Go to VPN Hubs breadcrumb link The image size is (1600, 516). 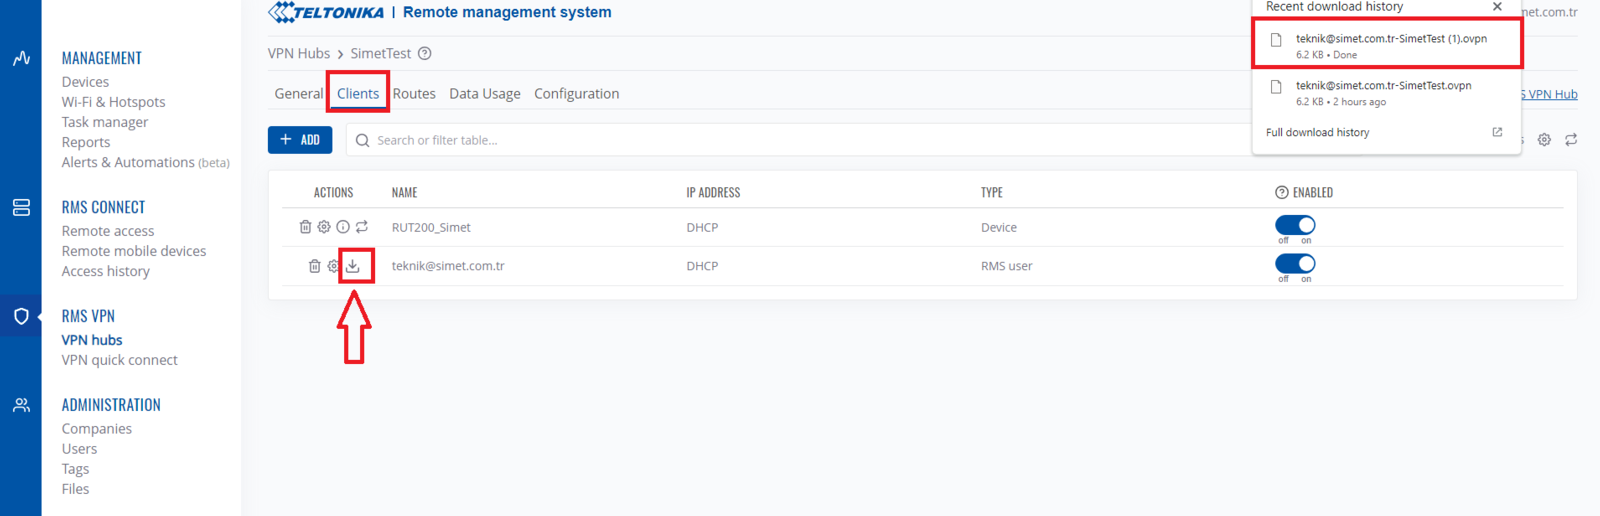[x=298, y=54]
